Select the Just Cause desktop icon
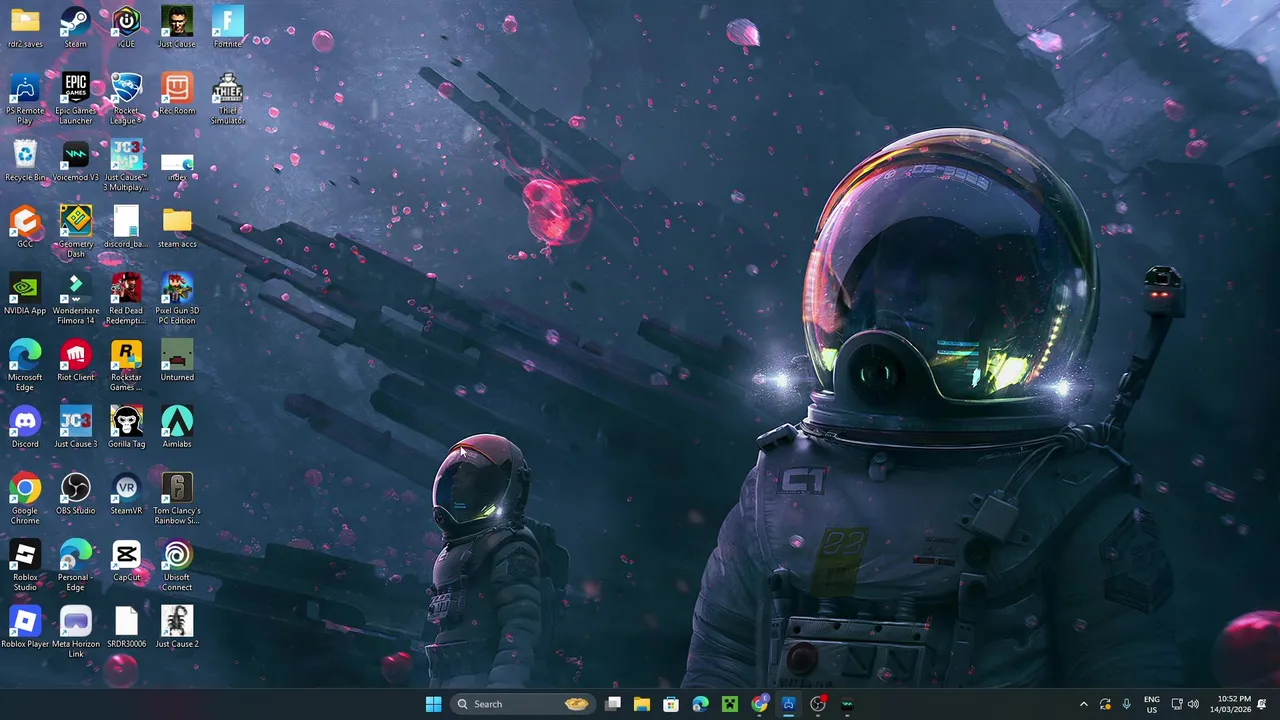This screenshot has width=1280, height=720. tap(177, 28)
